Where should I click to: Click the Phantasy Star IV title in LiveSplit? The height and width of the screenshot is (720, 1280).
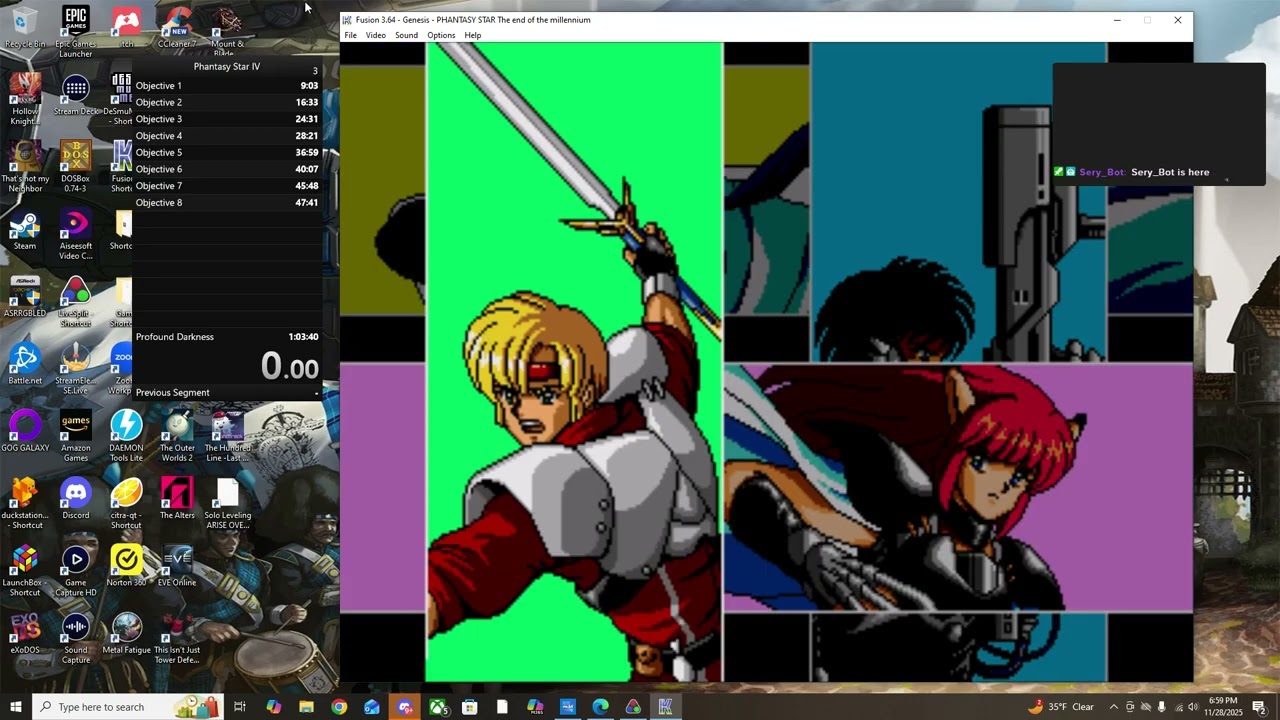click(x=227, y=66)
